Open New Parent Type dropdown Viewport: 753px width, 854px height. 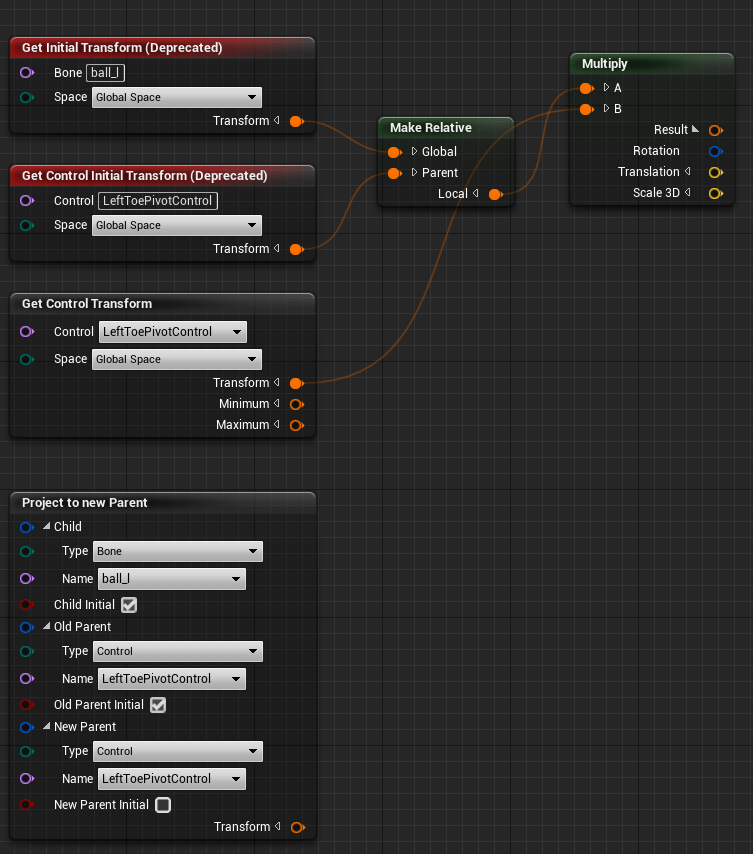tap(178, 752)
